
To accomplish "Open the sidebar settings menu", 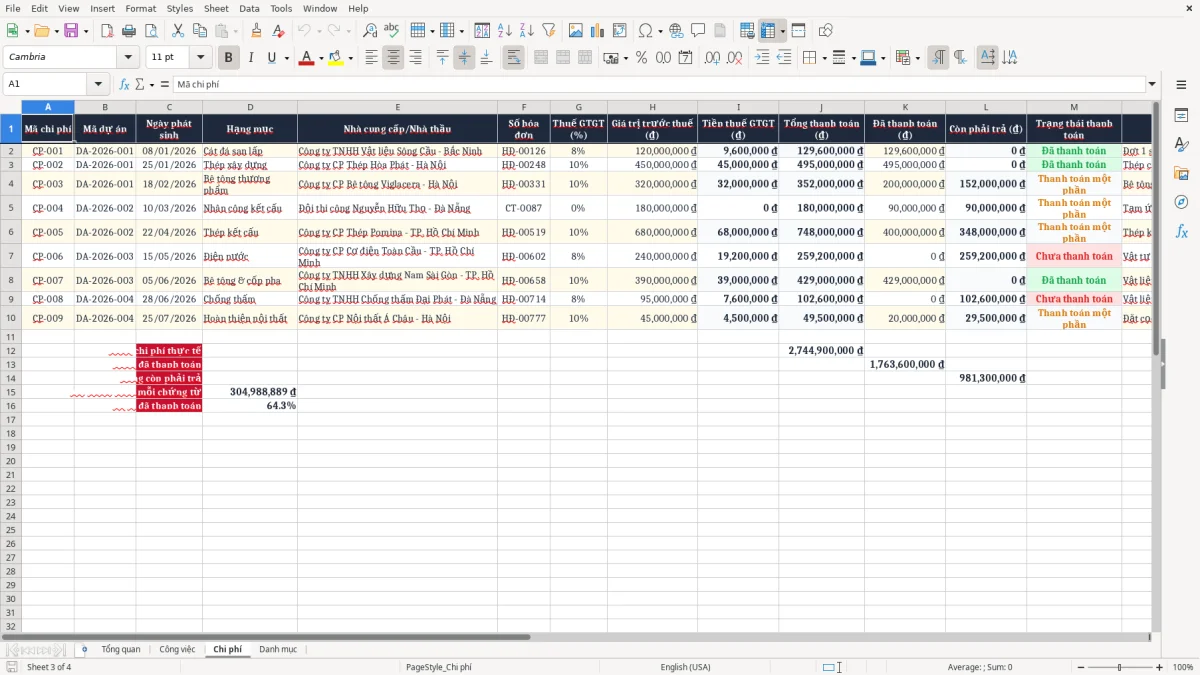I will tap(1181, 85).
